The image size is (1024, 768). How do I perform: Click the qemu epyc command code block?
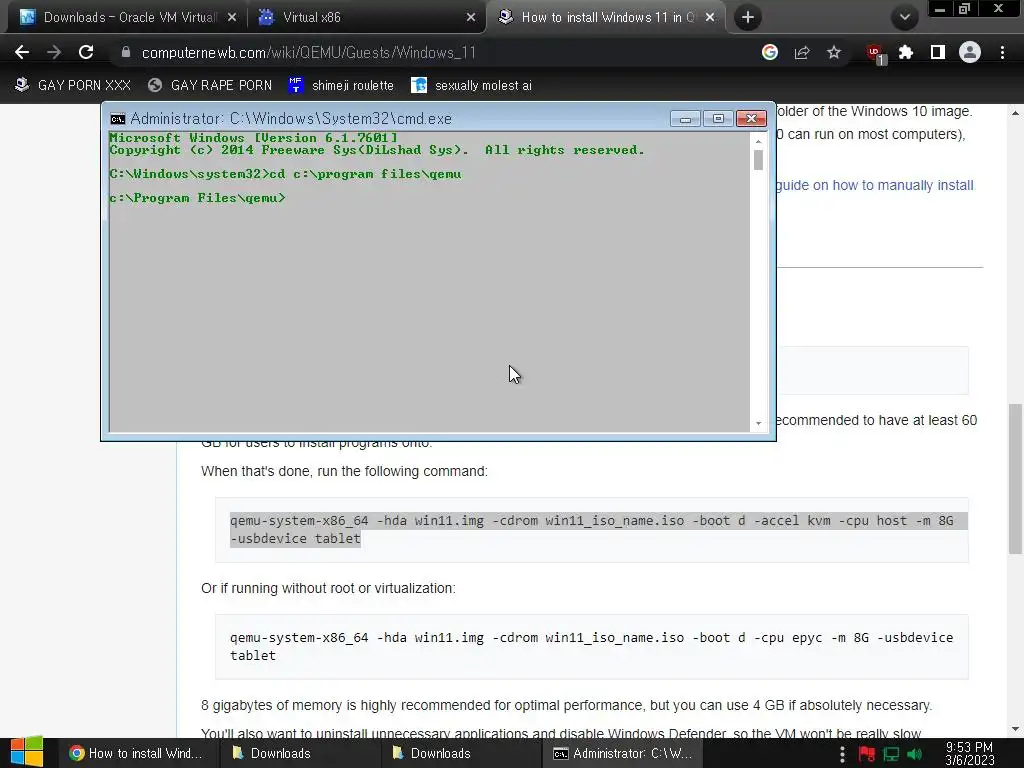tap(592, 647)
